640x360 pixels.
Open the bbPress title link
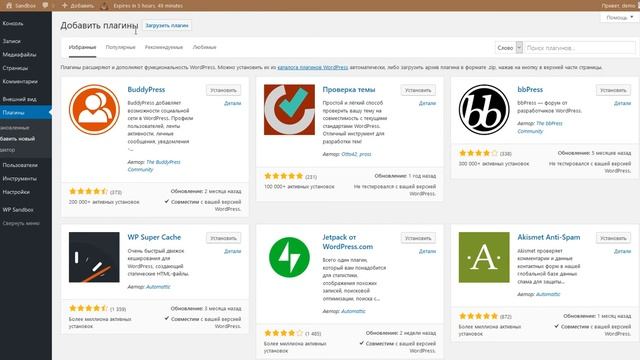530,89
